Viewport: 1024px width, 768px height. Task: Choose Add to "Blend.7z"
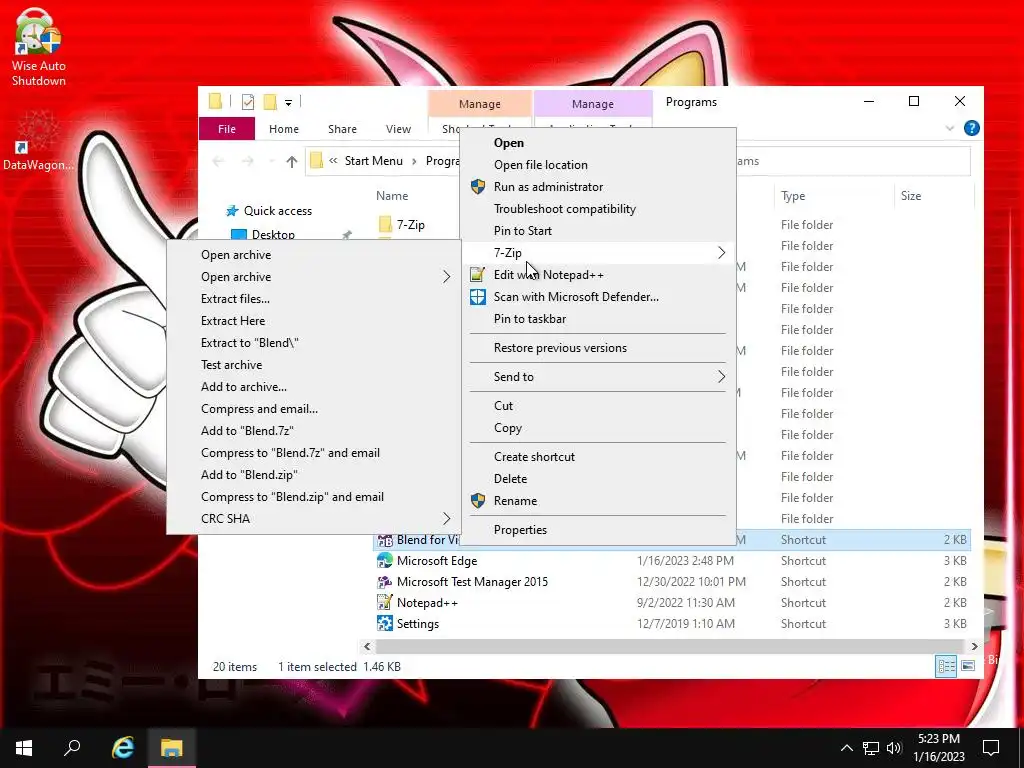click(x=313, y=431)
